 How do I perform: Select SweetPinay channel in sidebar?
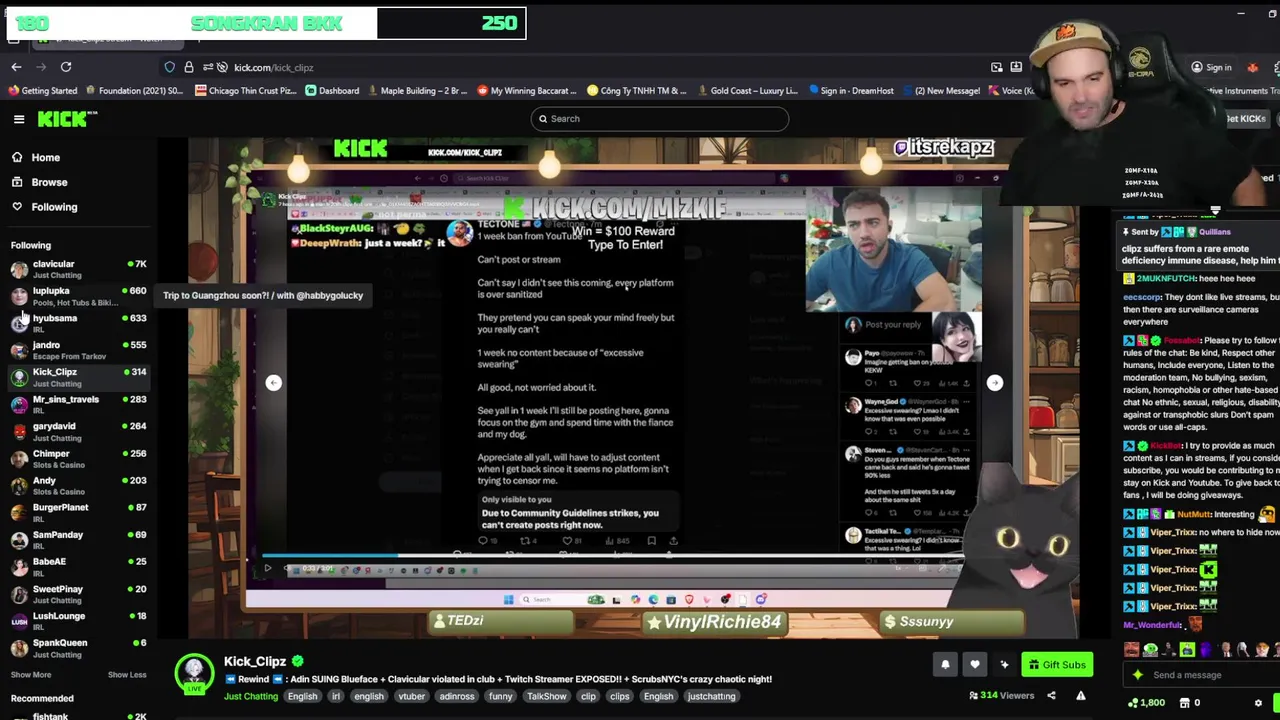click(78, 594)
